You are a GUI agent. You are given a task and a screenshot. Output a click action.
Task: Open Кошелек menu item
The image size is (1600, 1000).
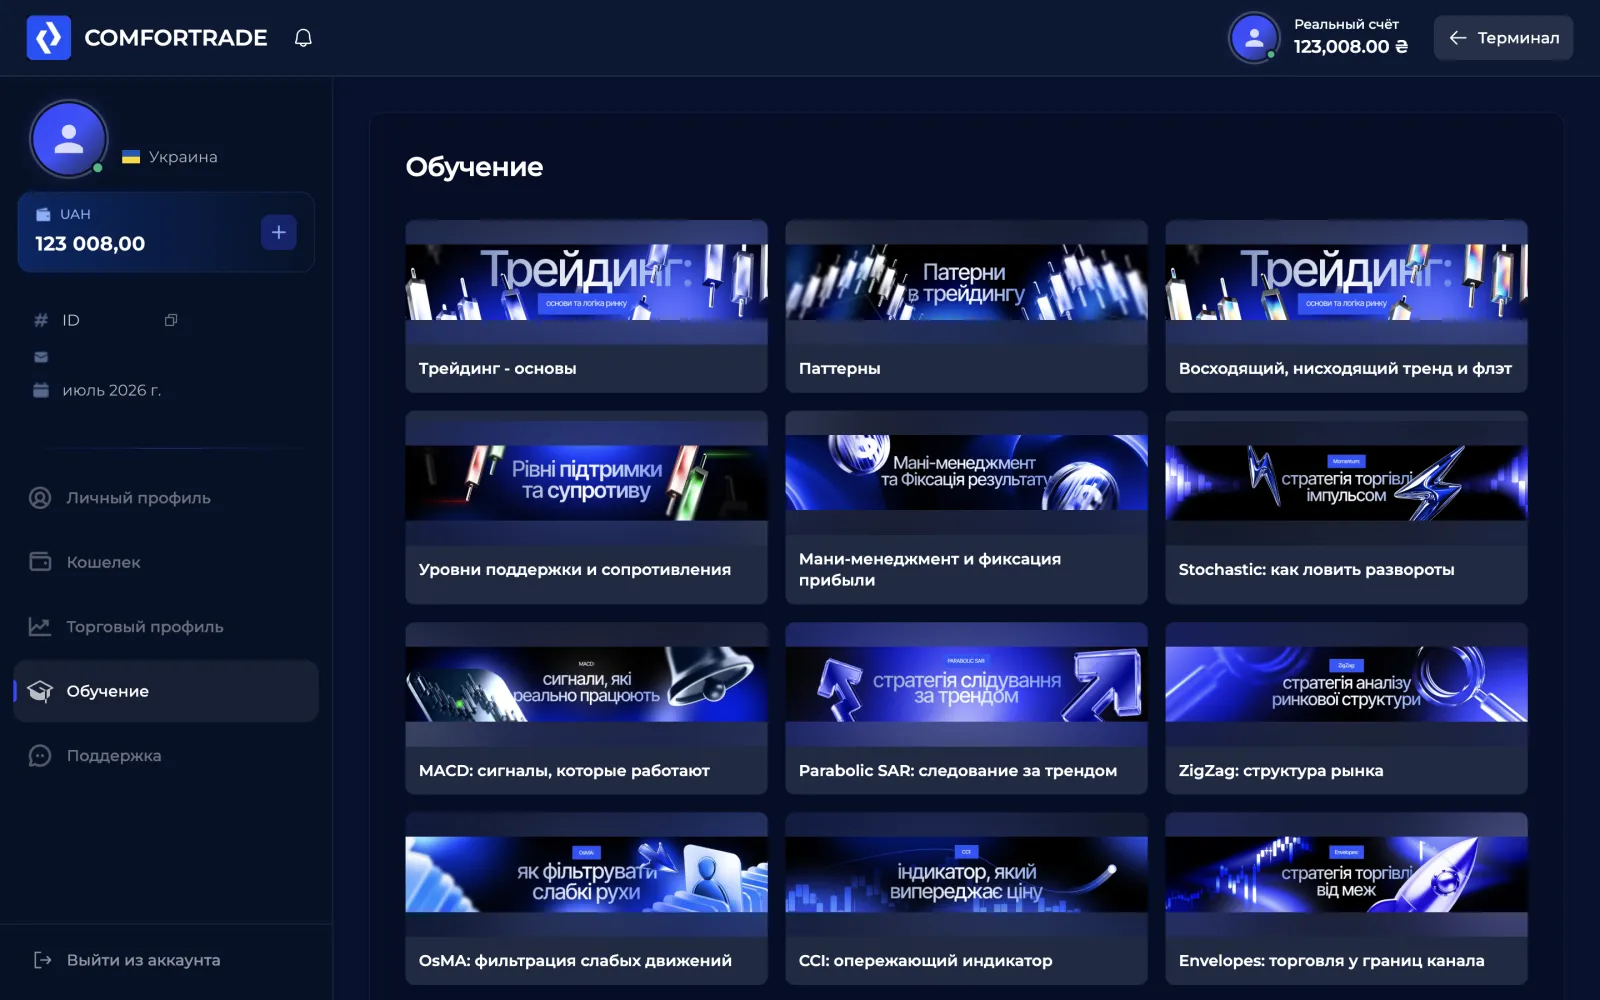coord(166,562)
